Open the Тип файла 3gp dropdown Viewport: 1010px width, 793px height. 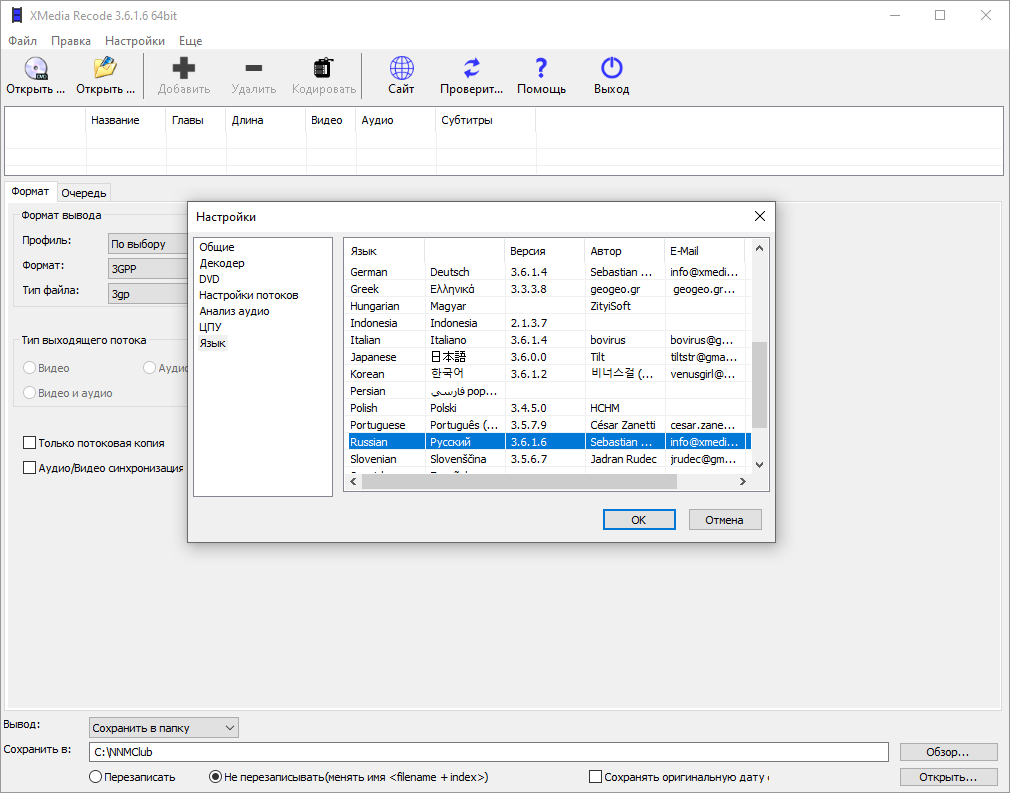148,294
